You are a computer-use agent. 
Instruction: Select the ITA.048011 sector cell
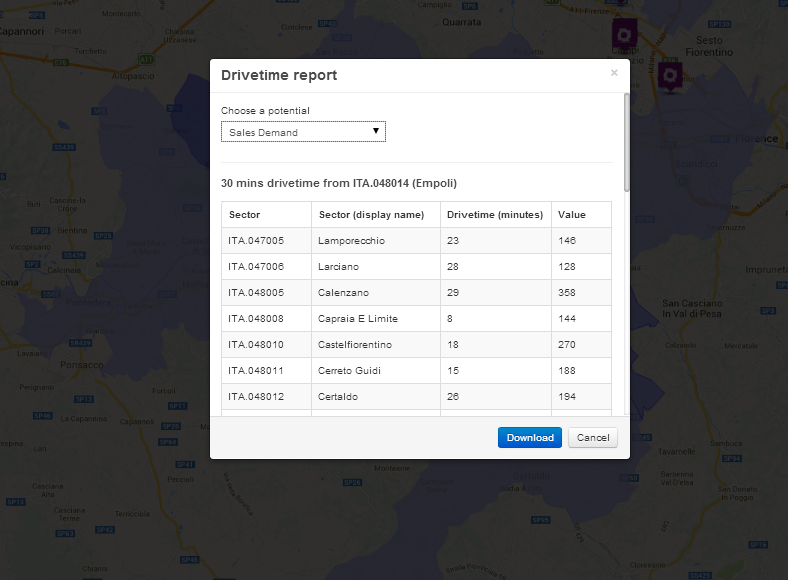(x=266, y=371)
